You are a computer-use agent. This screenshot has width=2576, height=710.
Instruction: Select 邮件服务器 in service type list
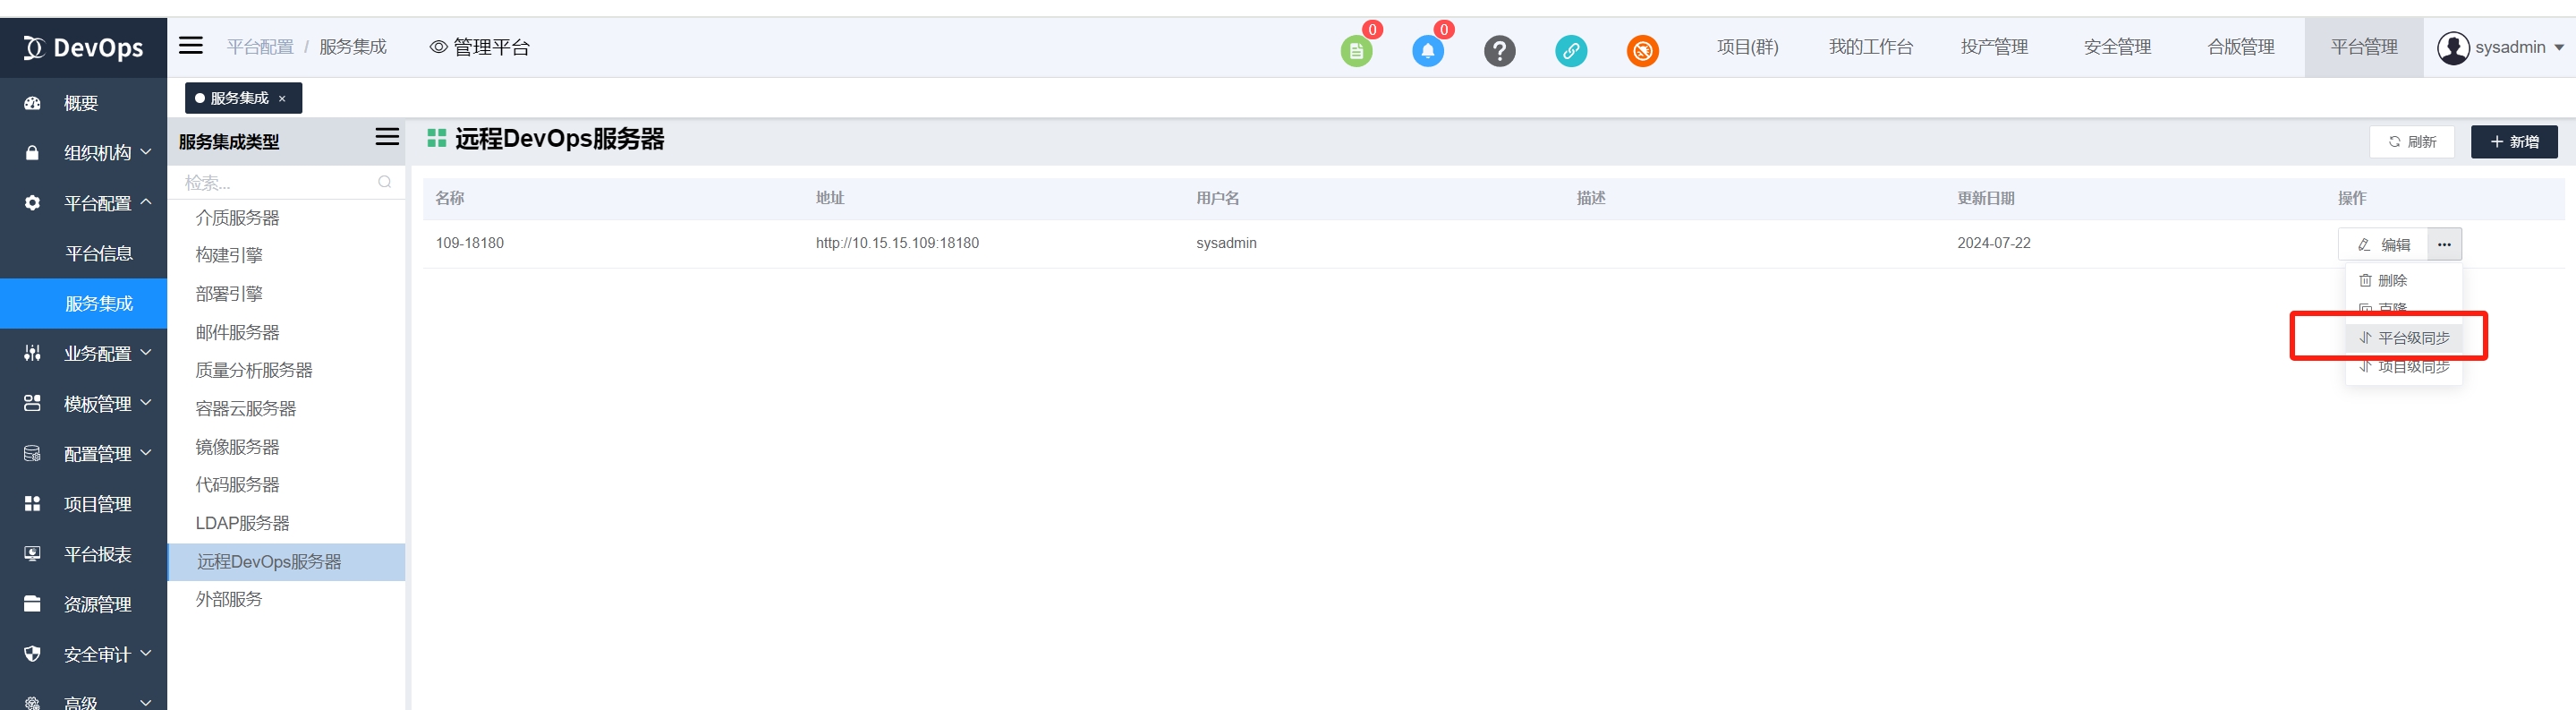(287, 332)
